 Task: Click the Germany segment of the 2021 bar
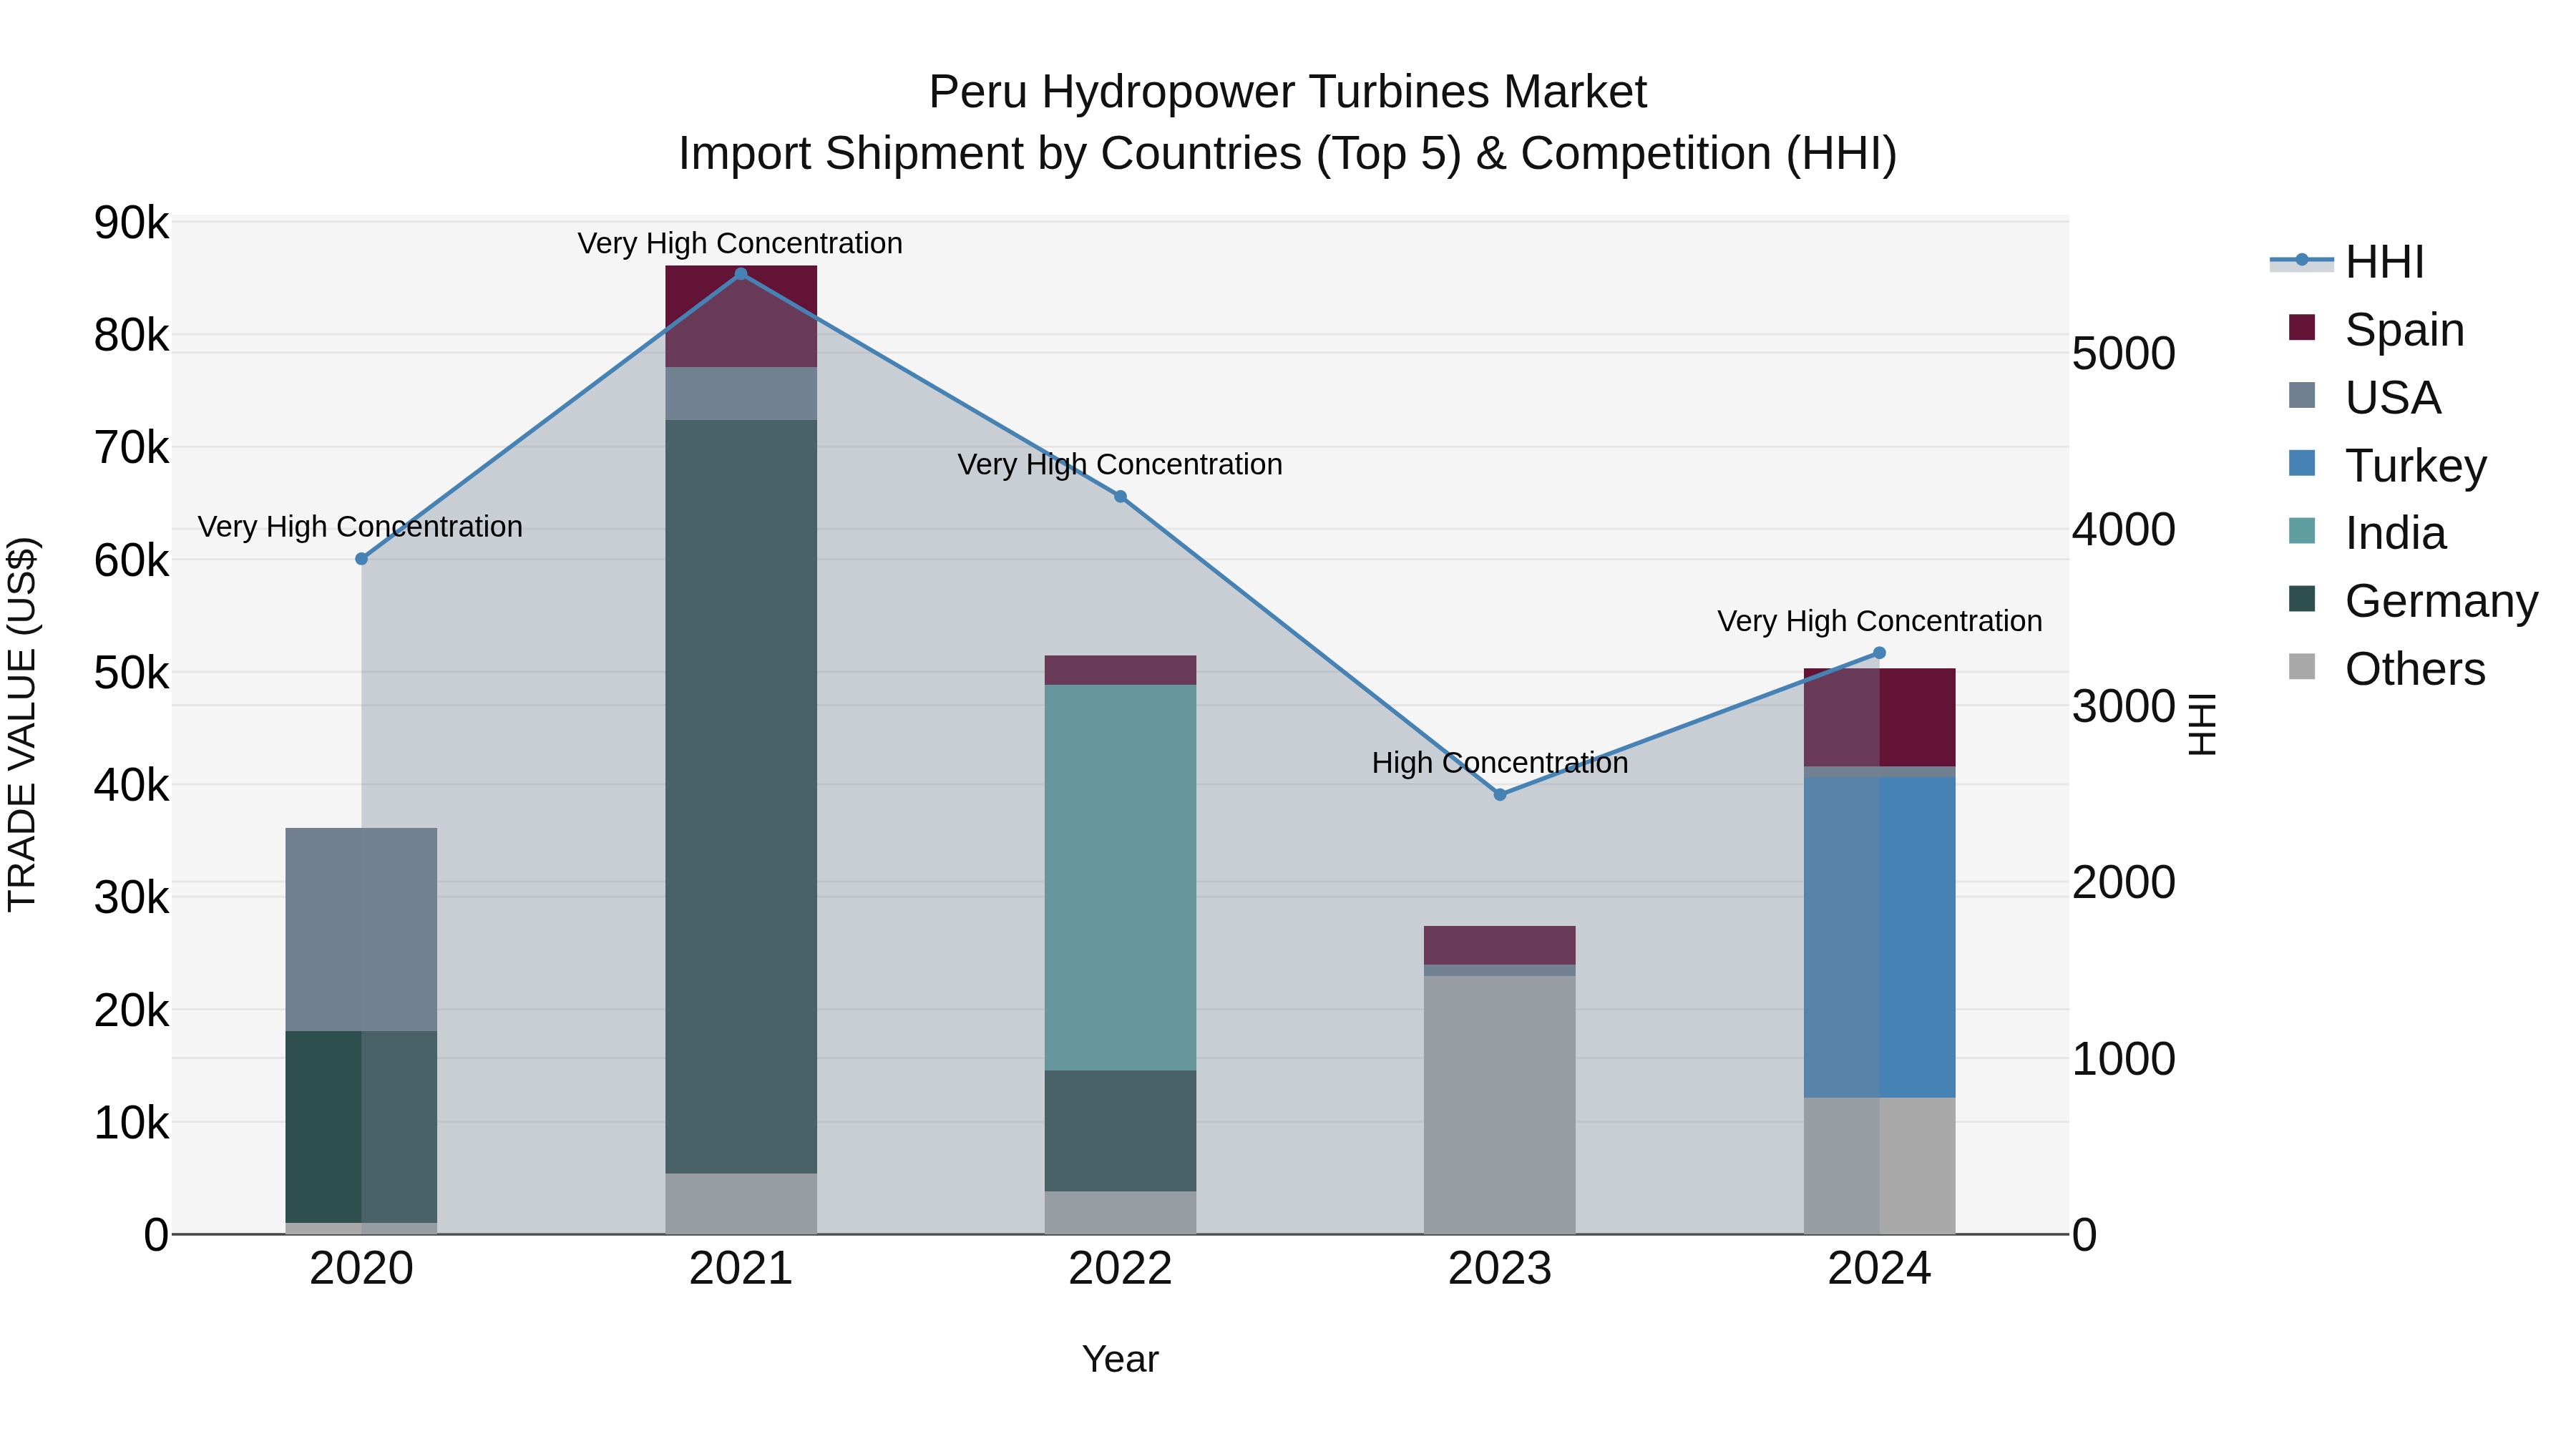pos(741,797)
